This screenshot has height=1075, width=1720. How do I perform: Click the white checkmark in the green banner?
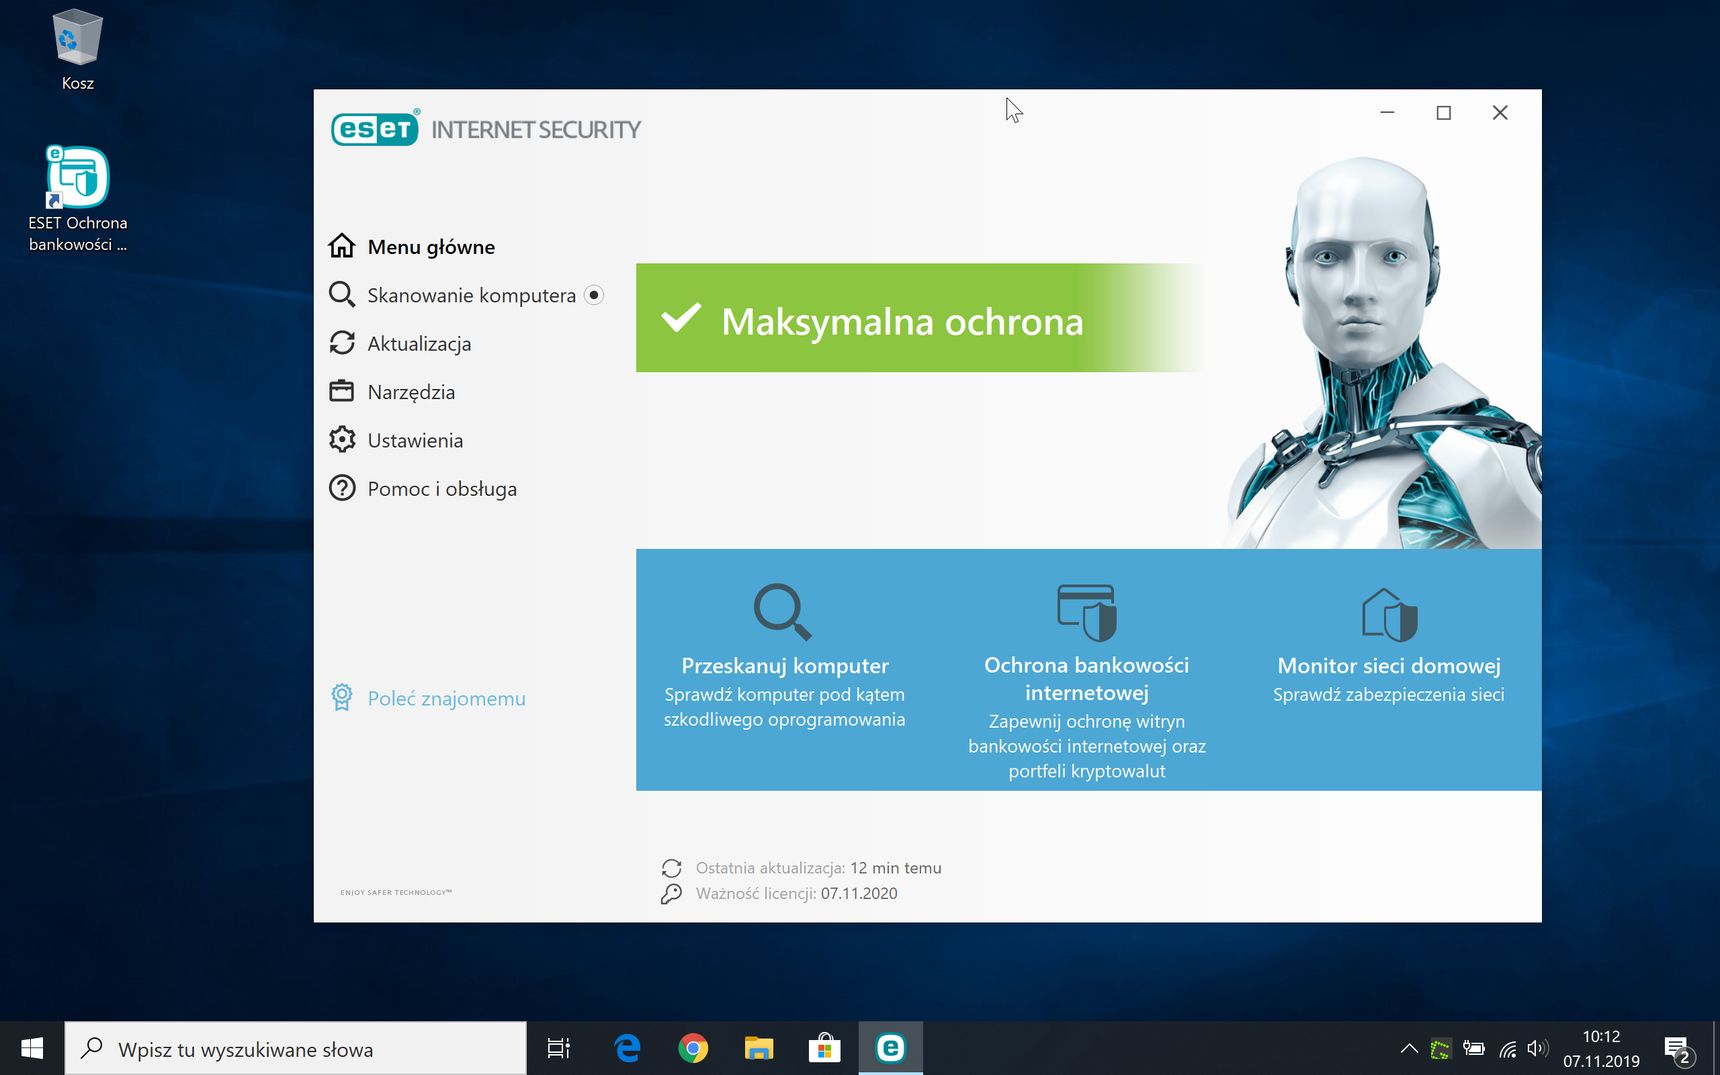[x=681, y=318]
